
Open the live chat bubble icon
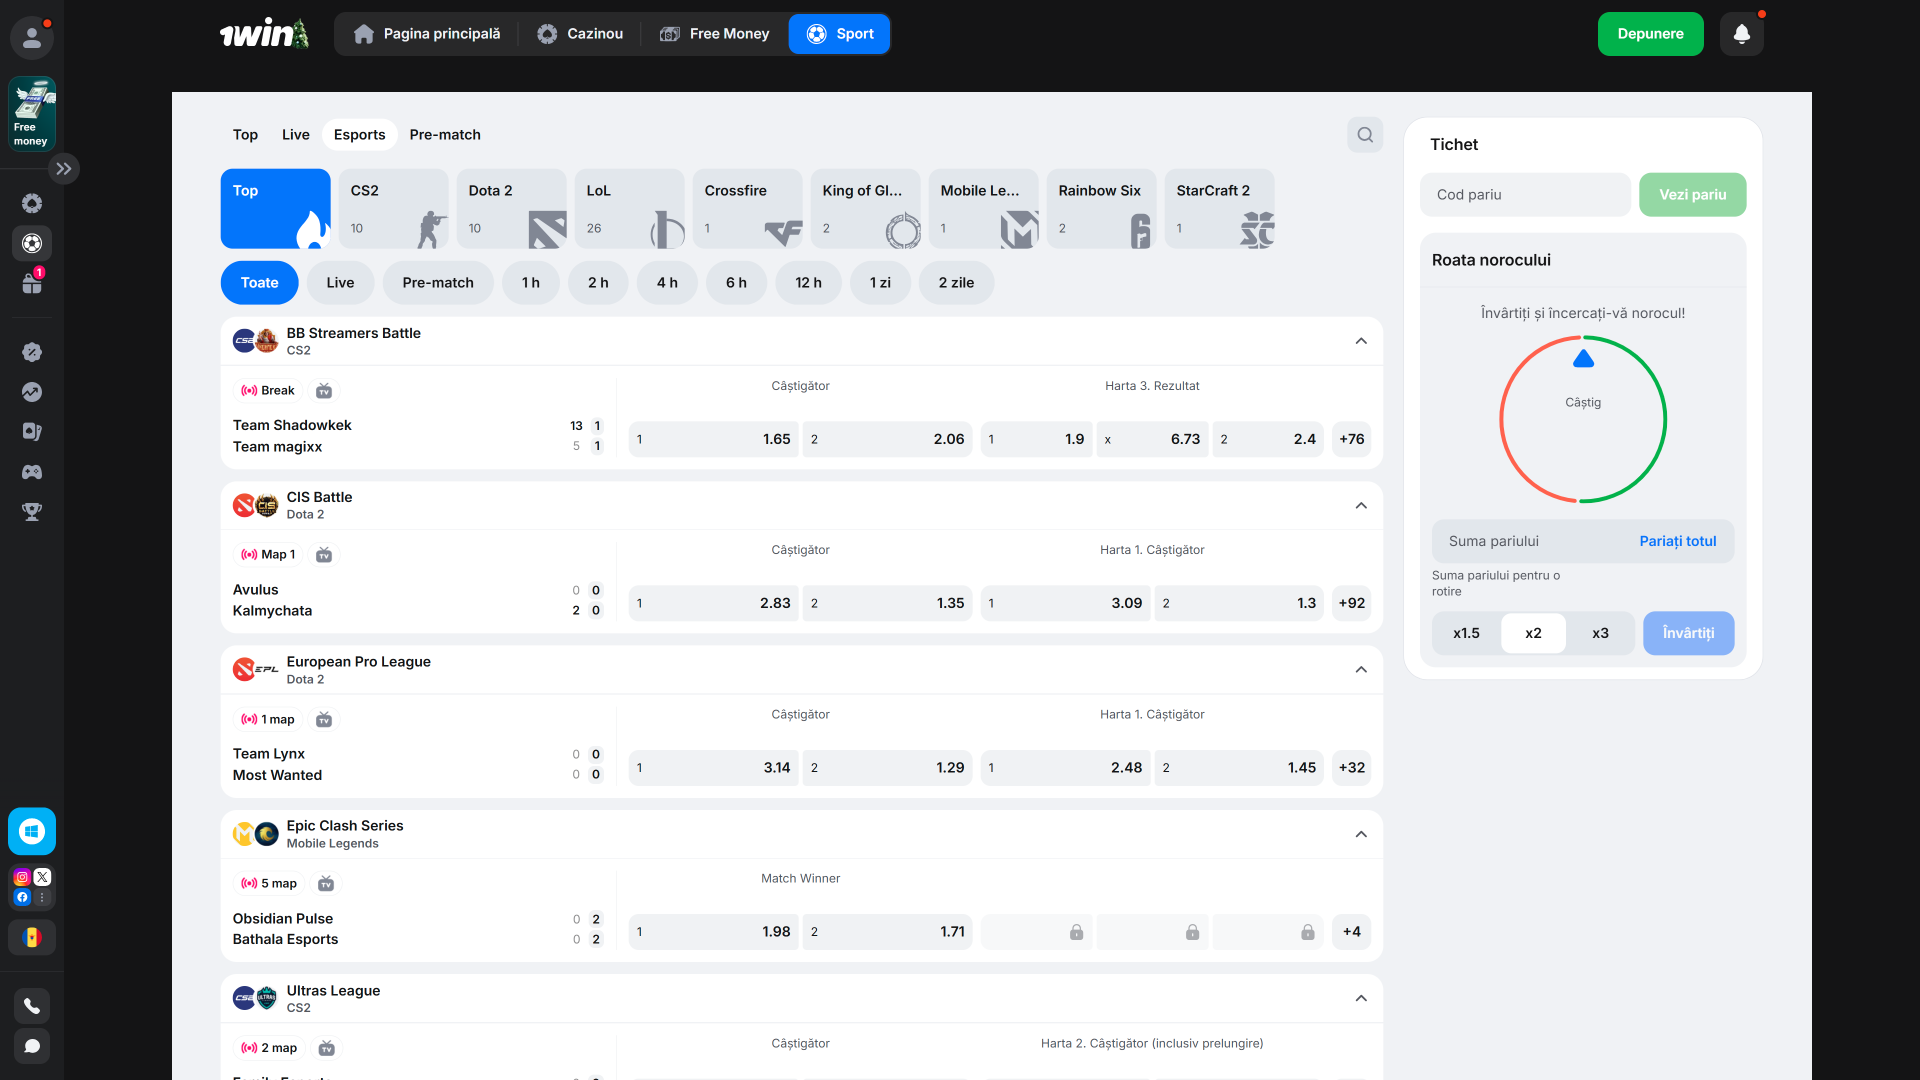pos(32,1046)
